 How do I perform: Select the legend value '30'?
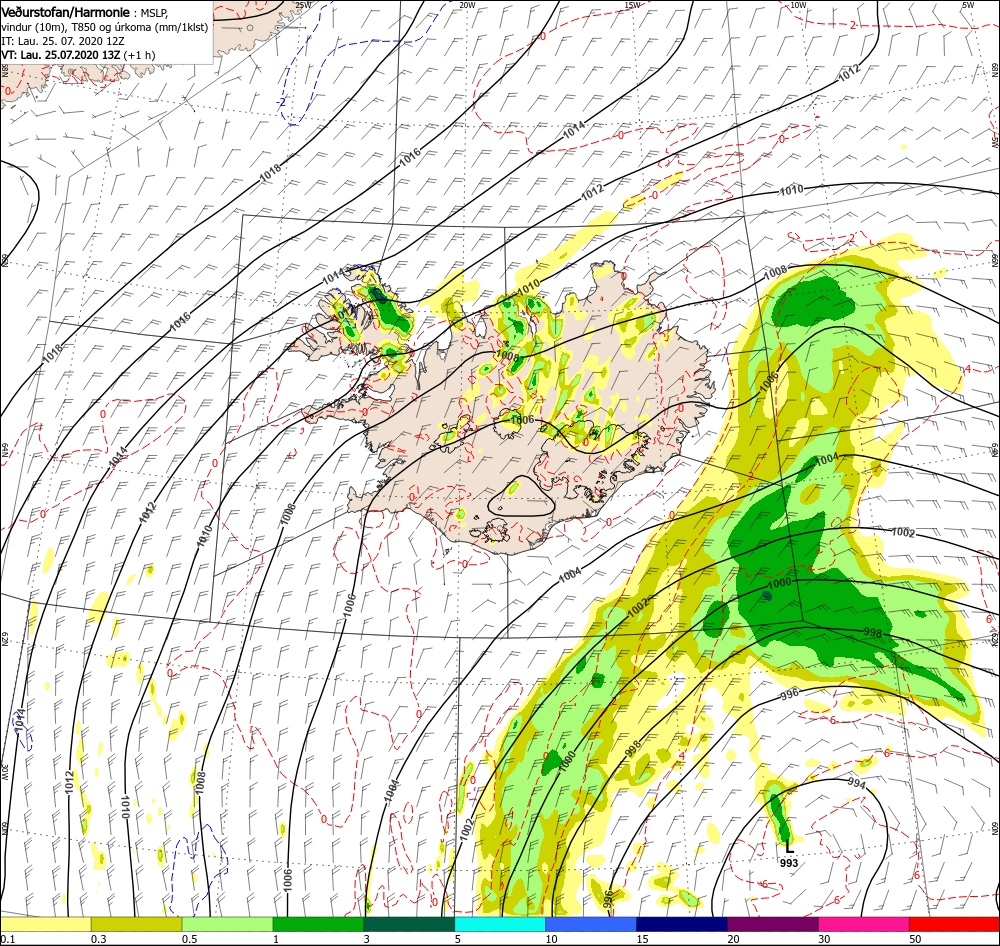(824, 939)
